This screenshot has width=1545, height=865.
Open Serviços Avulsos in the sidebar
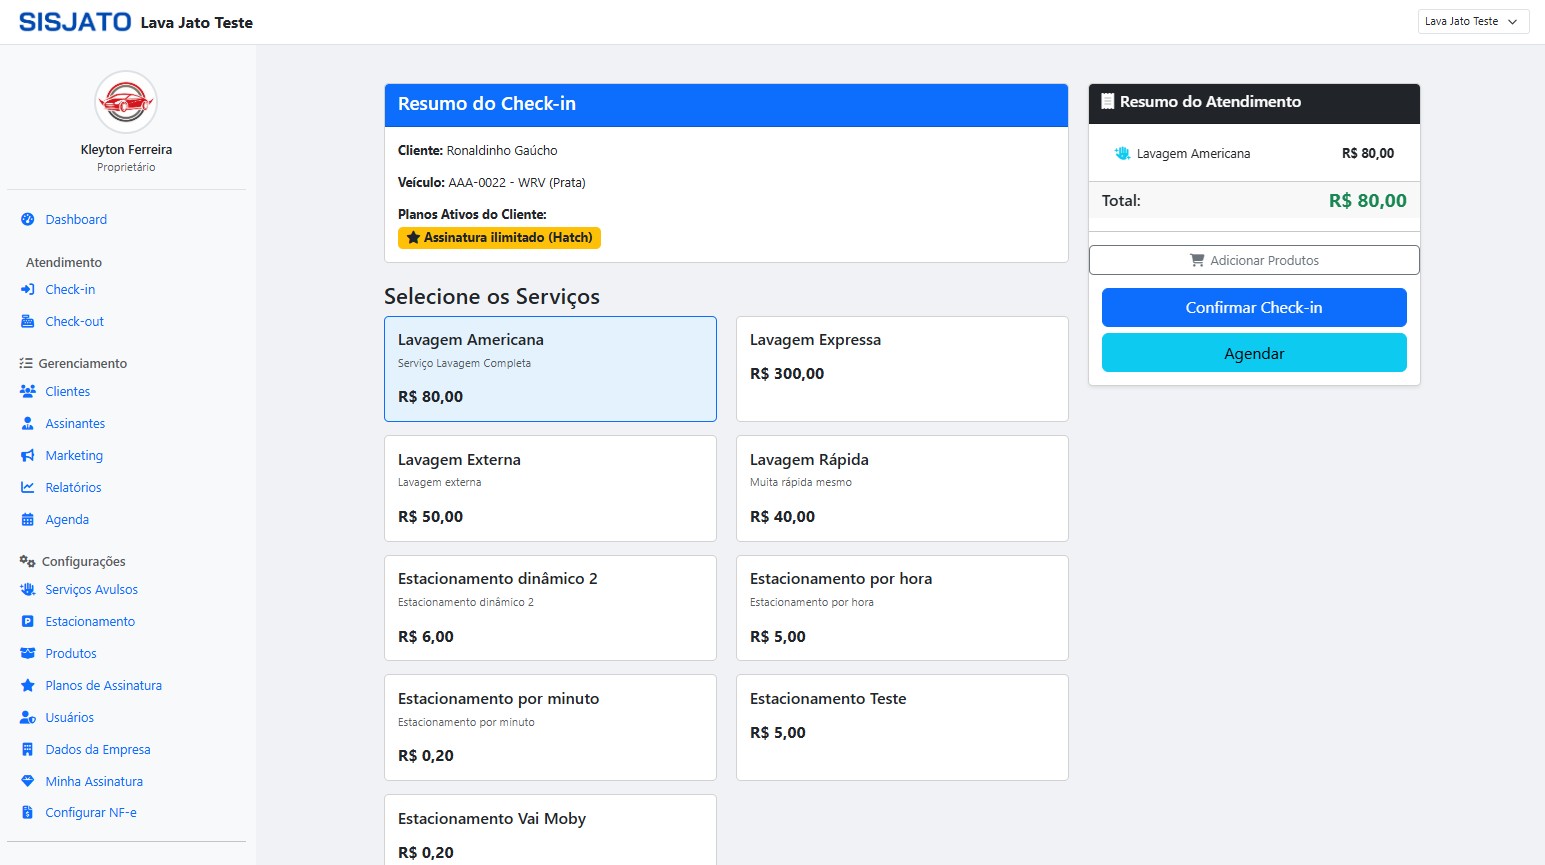tap(91, 590)
